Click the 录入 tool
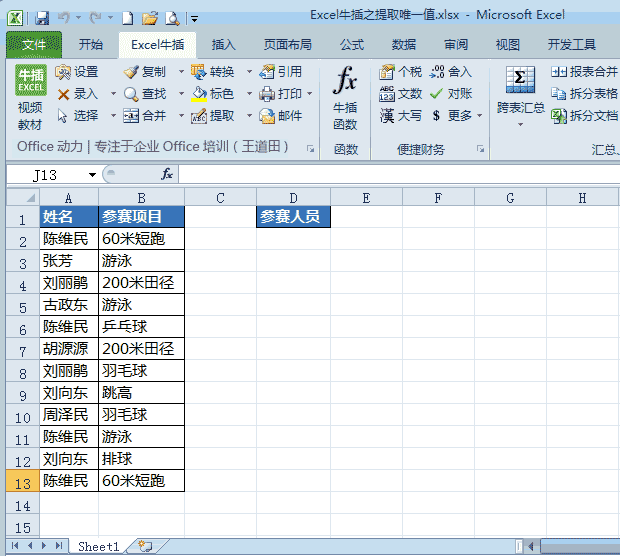 [x=78, y=94]
